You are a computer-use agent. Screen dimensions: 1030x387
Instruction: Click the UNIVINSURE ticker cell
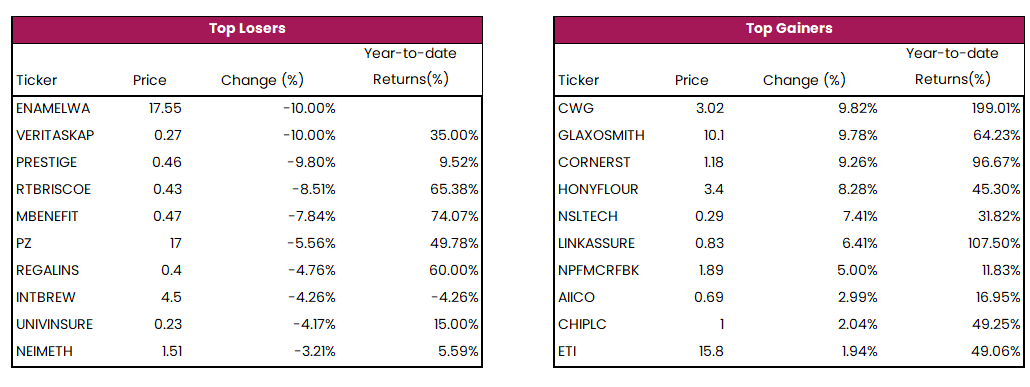[x=54, y=324]
